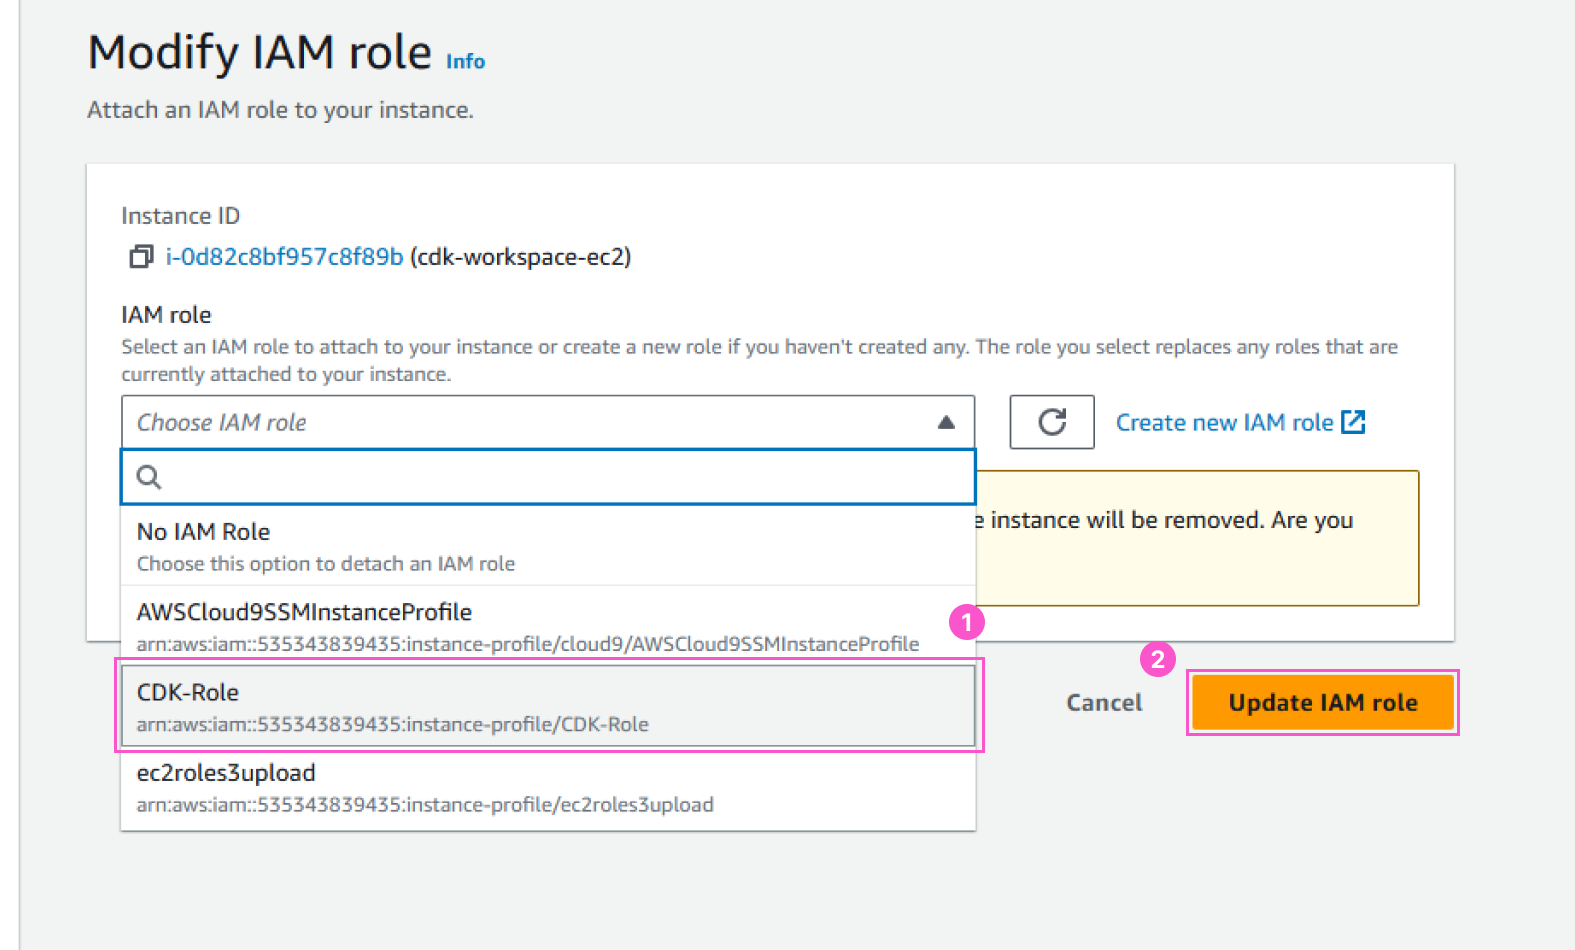Click the cdk-workspace-ec2 instance name text
The image size is (1575, 950).
click(520, 257)
